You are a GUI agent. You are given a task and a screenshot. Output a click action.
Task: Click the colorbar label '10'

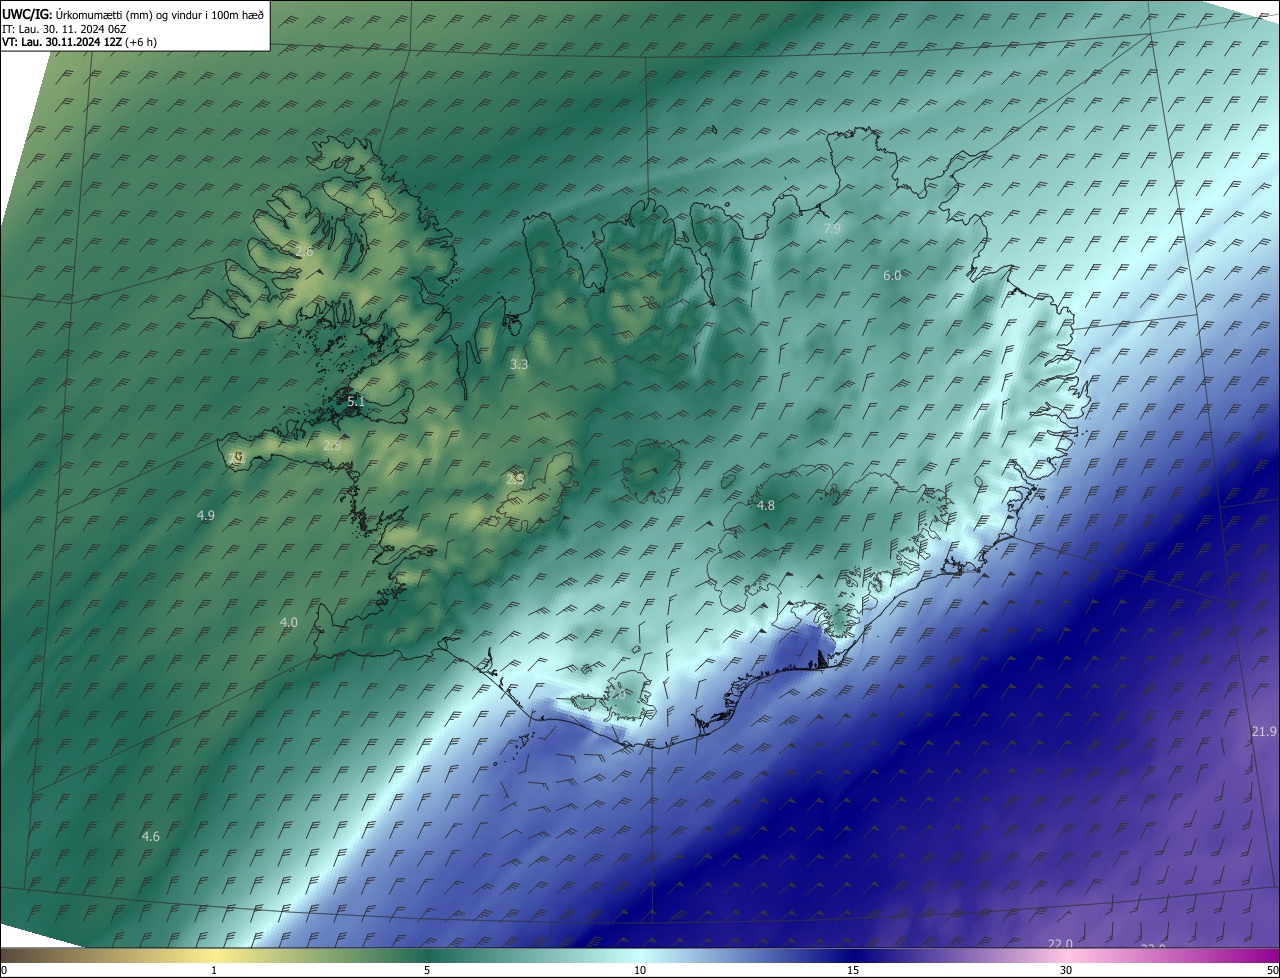coord(640,970)
